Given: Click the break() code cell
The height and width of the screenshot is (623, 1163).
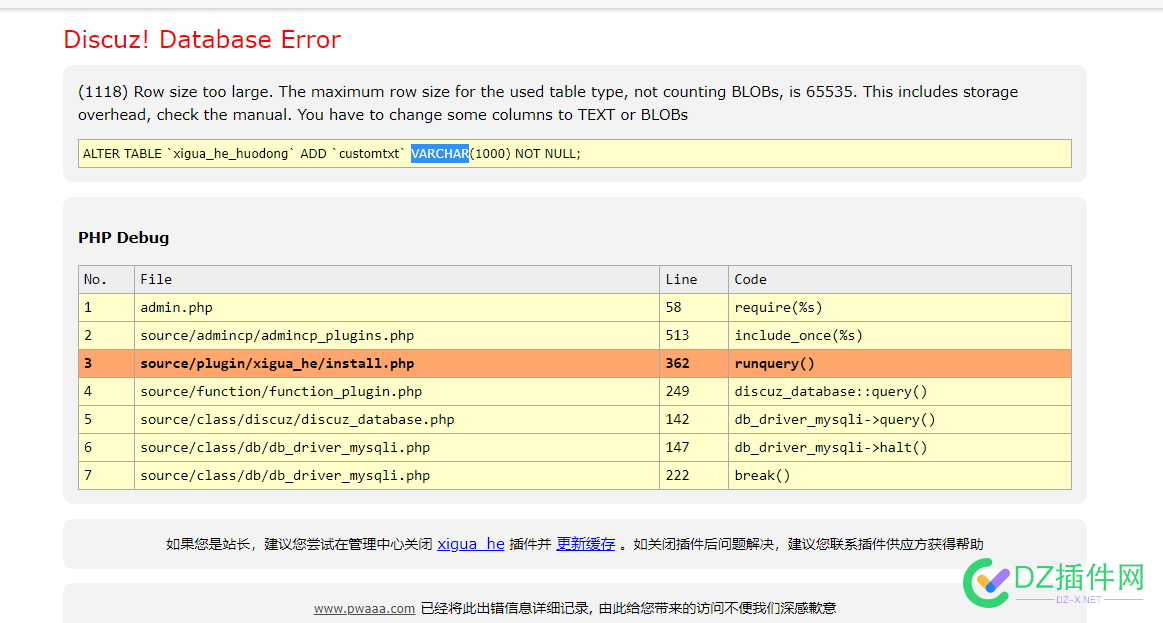Looking at the screenshot, I should [900, 475].
